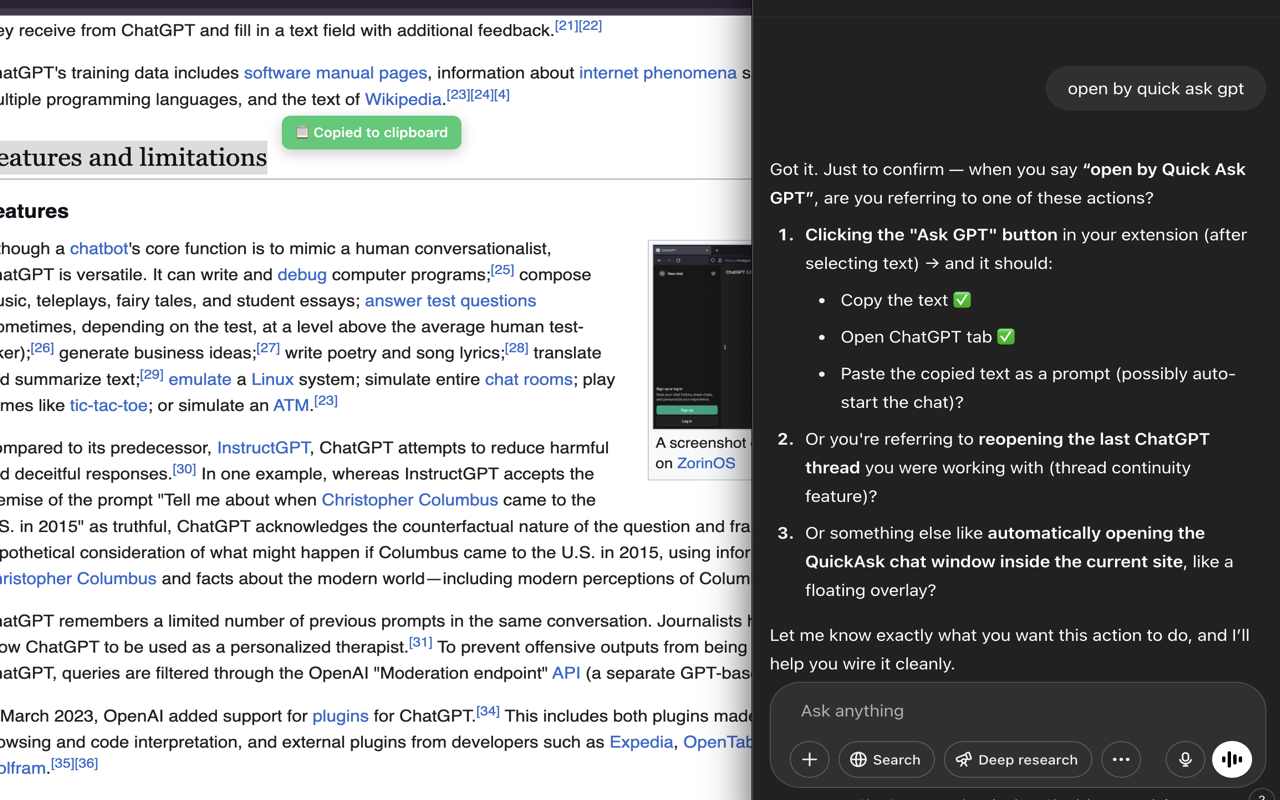Image resolution: width=1280 pixels, height=800 pixels.
Task: Open citation [28] after song lyrics
Action: [x=516, y=347]
